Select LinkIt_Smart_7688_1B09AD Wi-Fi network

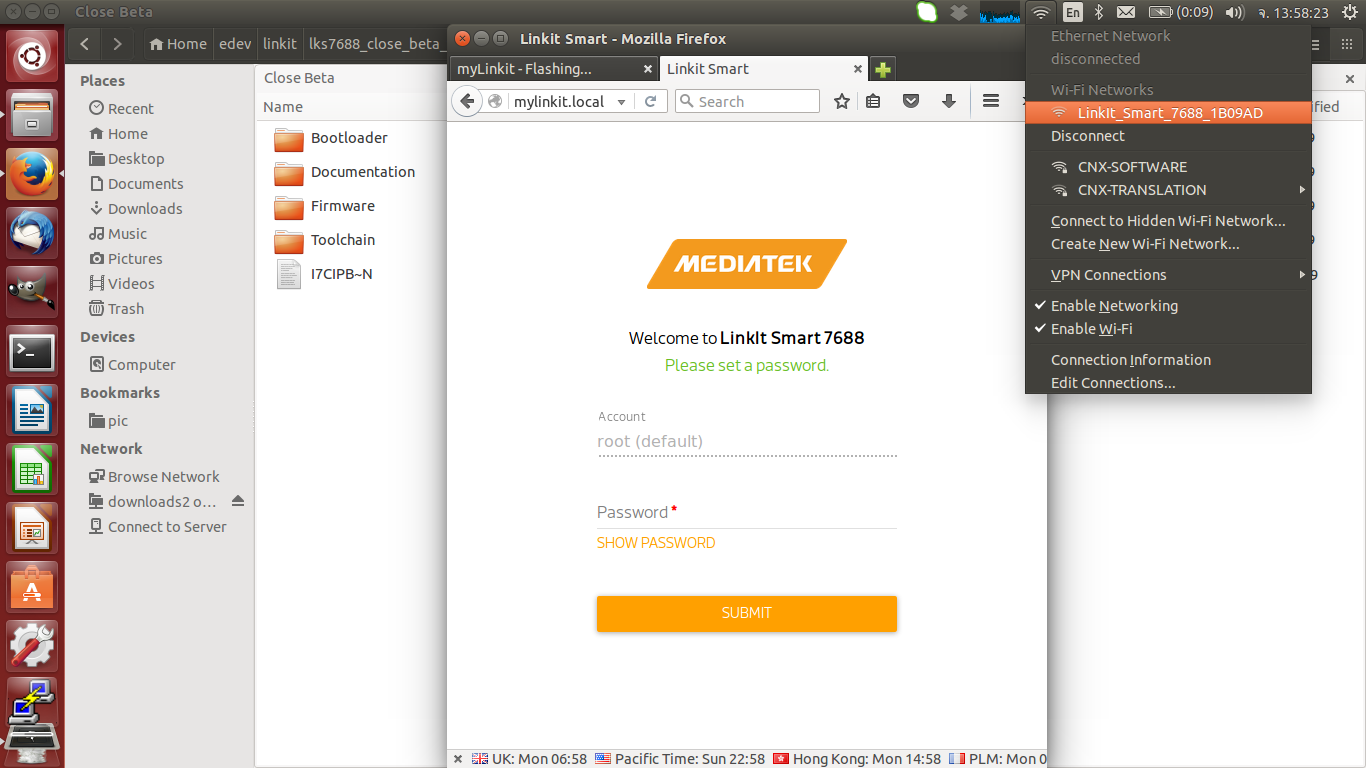1168,113
